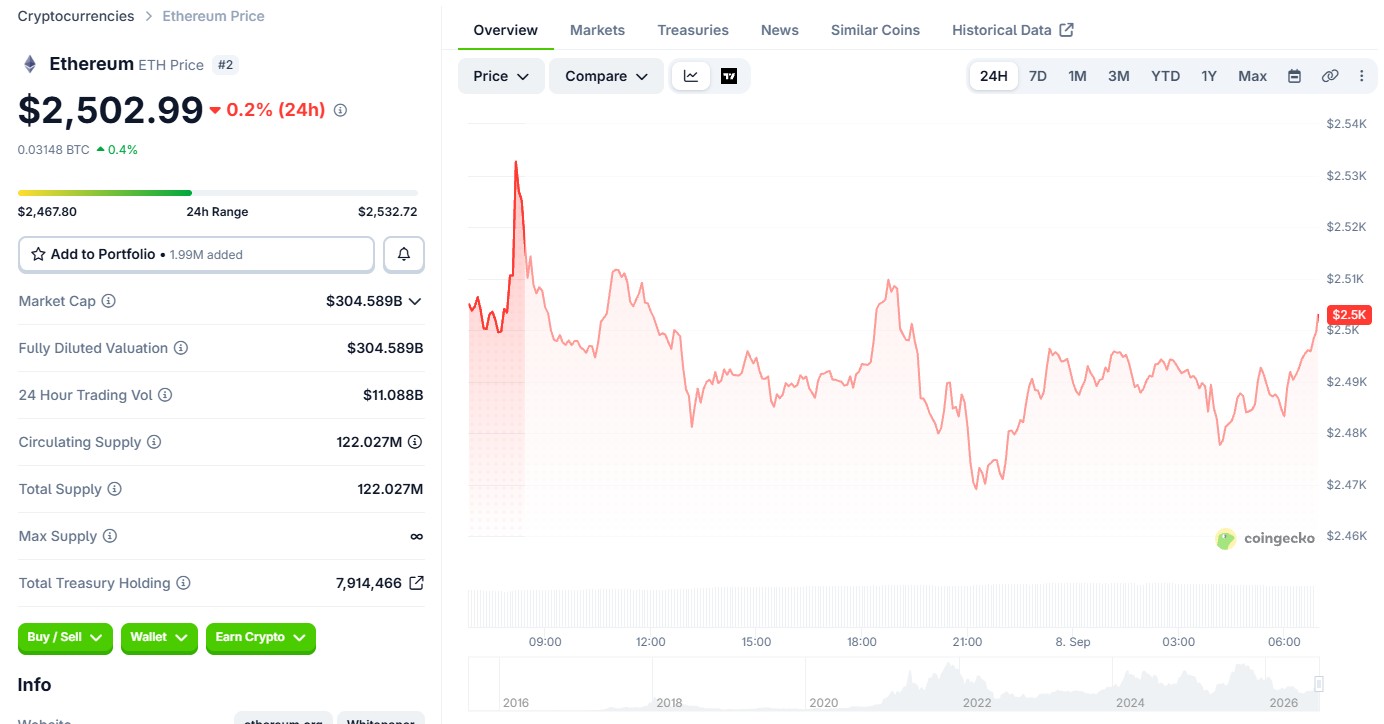The image size is (1384, 724).
Task: Select 7D time range
Action: click(x=1038, y=76)
